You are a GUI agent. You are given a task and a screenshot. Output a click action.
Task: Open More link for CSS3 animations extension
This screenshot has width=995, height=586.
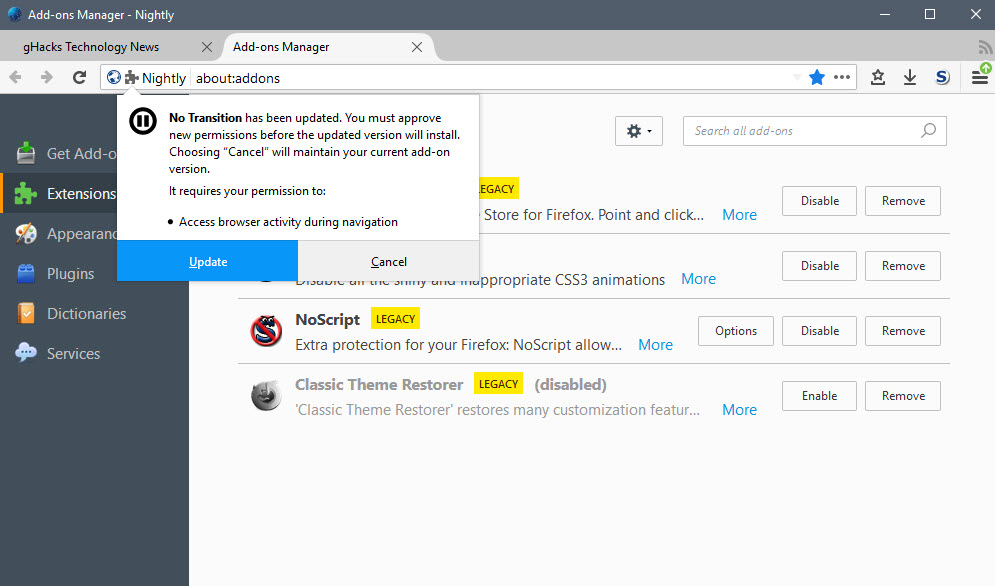pyautogui.click(x=698, y=279)
